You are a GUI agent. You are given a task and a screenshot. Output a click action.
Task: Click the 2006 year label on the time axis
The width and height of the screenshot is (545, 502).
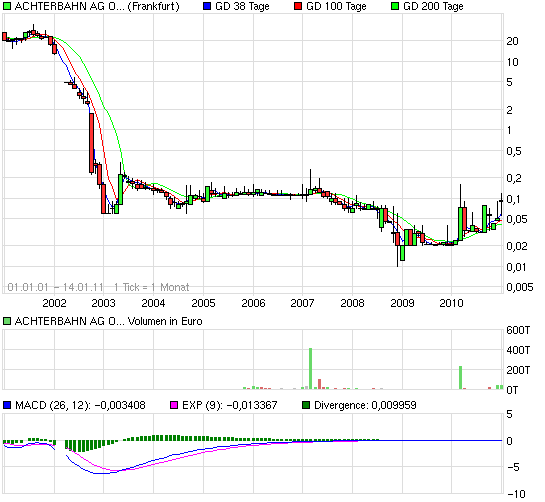(253, 303)
